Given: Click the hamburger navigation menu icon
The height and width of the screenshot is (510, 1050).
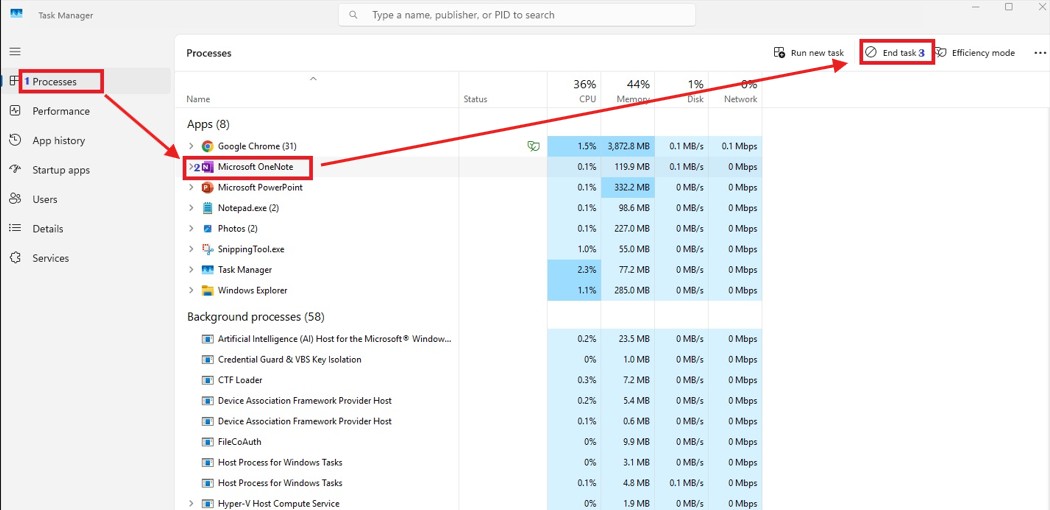Looking at the screenshot, I should tap(15, 52).
